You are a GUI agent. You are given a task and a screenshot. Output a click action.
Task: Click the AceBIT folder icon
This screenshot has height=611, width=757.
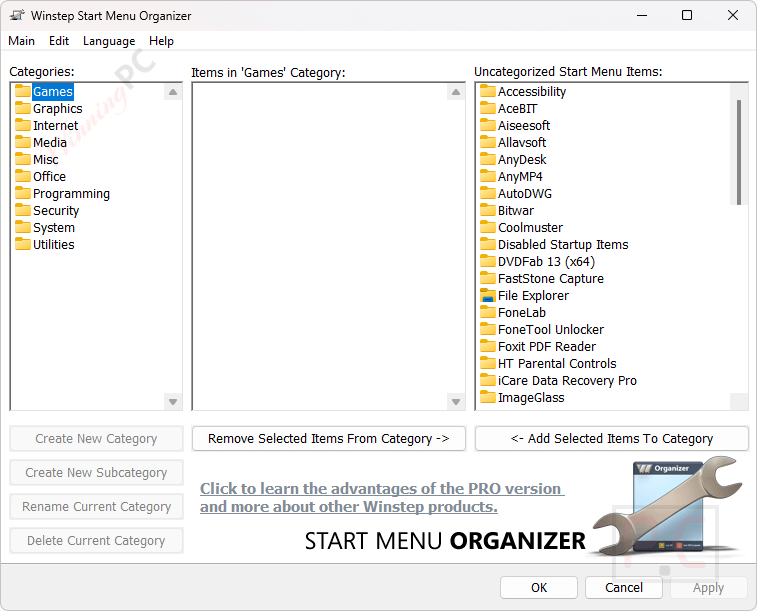(x=488, y=108)
